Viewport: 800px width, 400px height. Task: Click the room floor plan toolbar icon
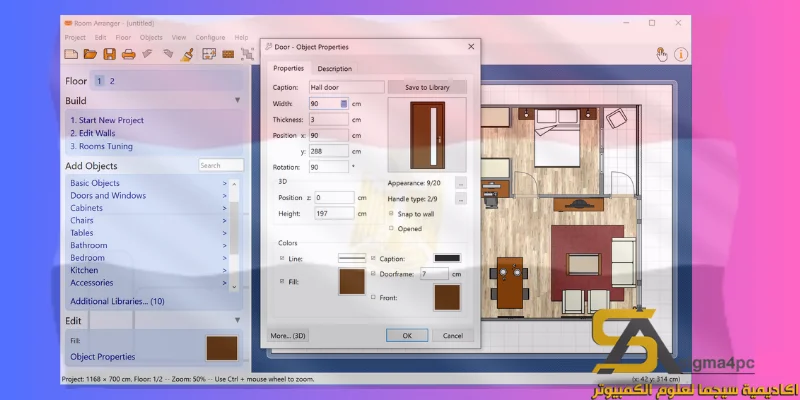click(x=209, y=54)
